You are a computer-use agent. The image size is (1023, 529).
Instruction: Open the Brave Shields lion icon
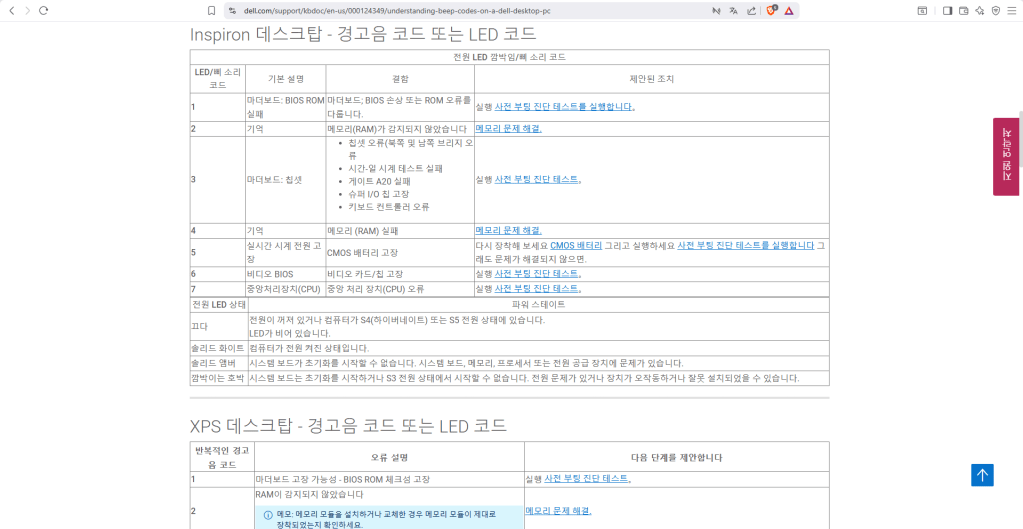tap(771, 10)
